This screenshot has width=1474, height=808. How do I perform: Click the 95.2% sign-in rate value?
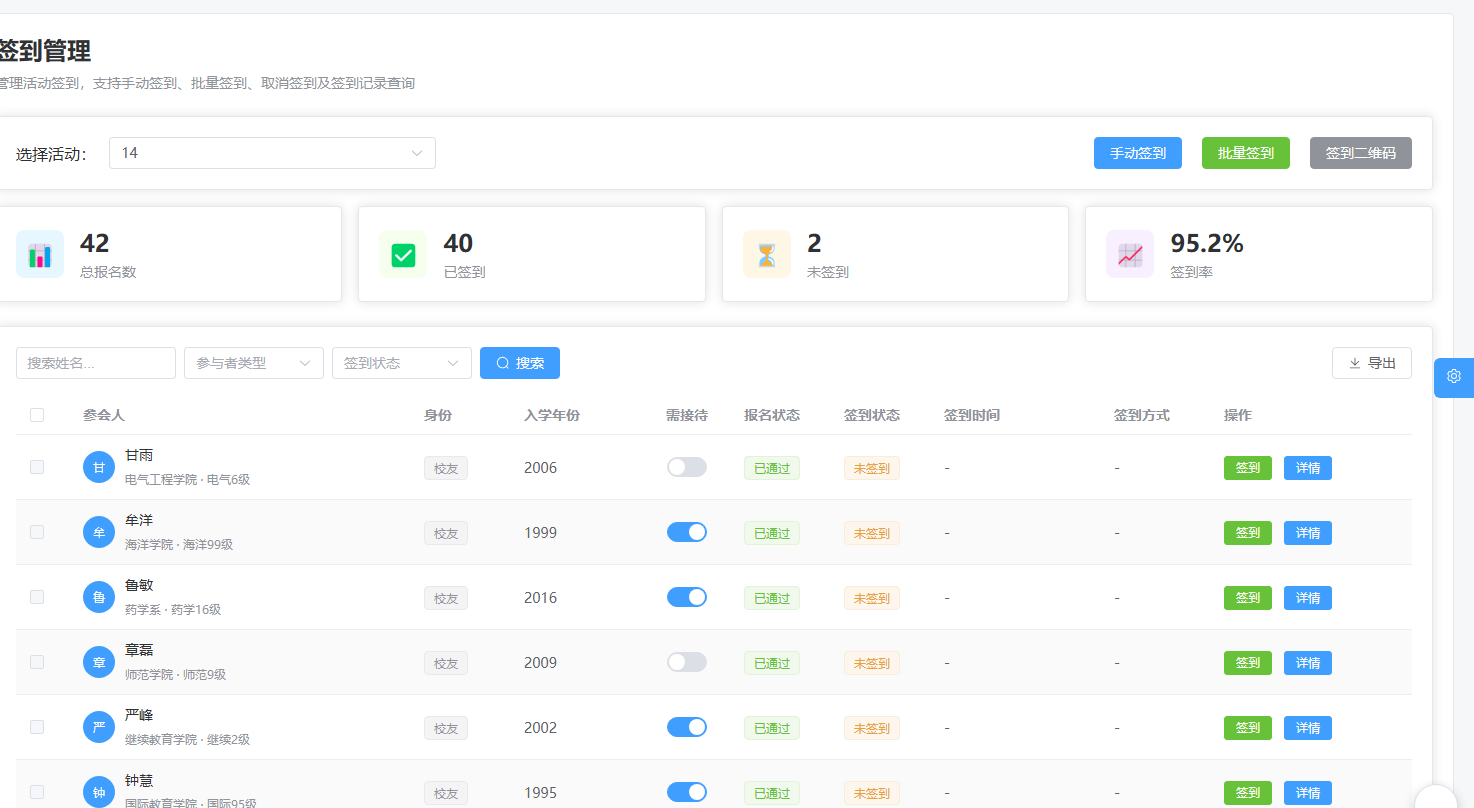[1207, 243]
